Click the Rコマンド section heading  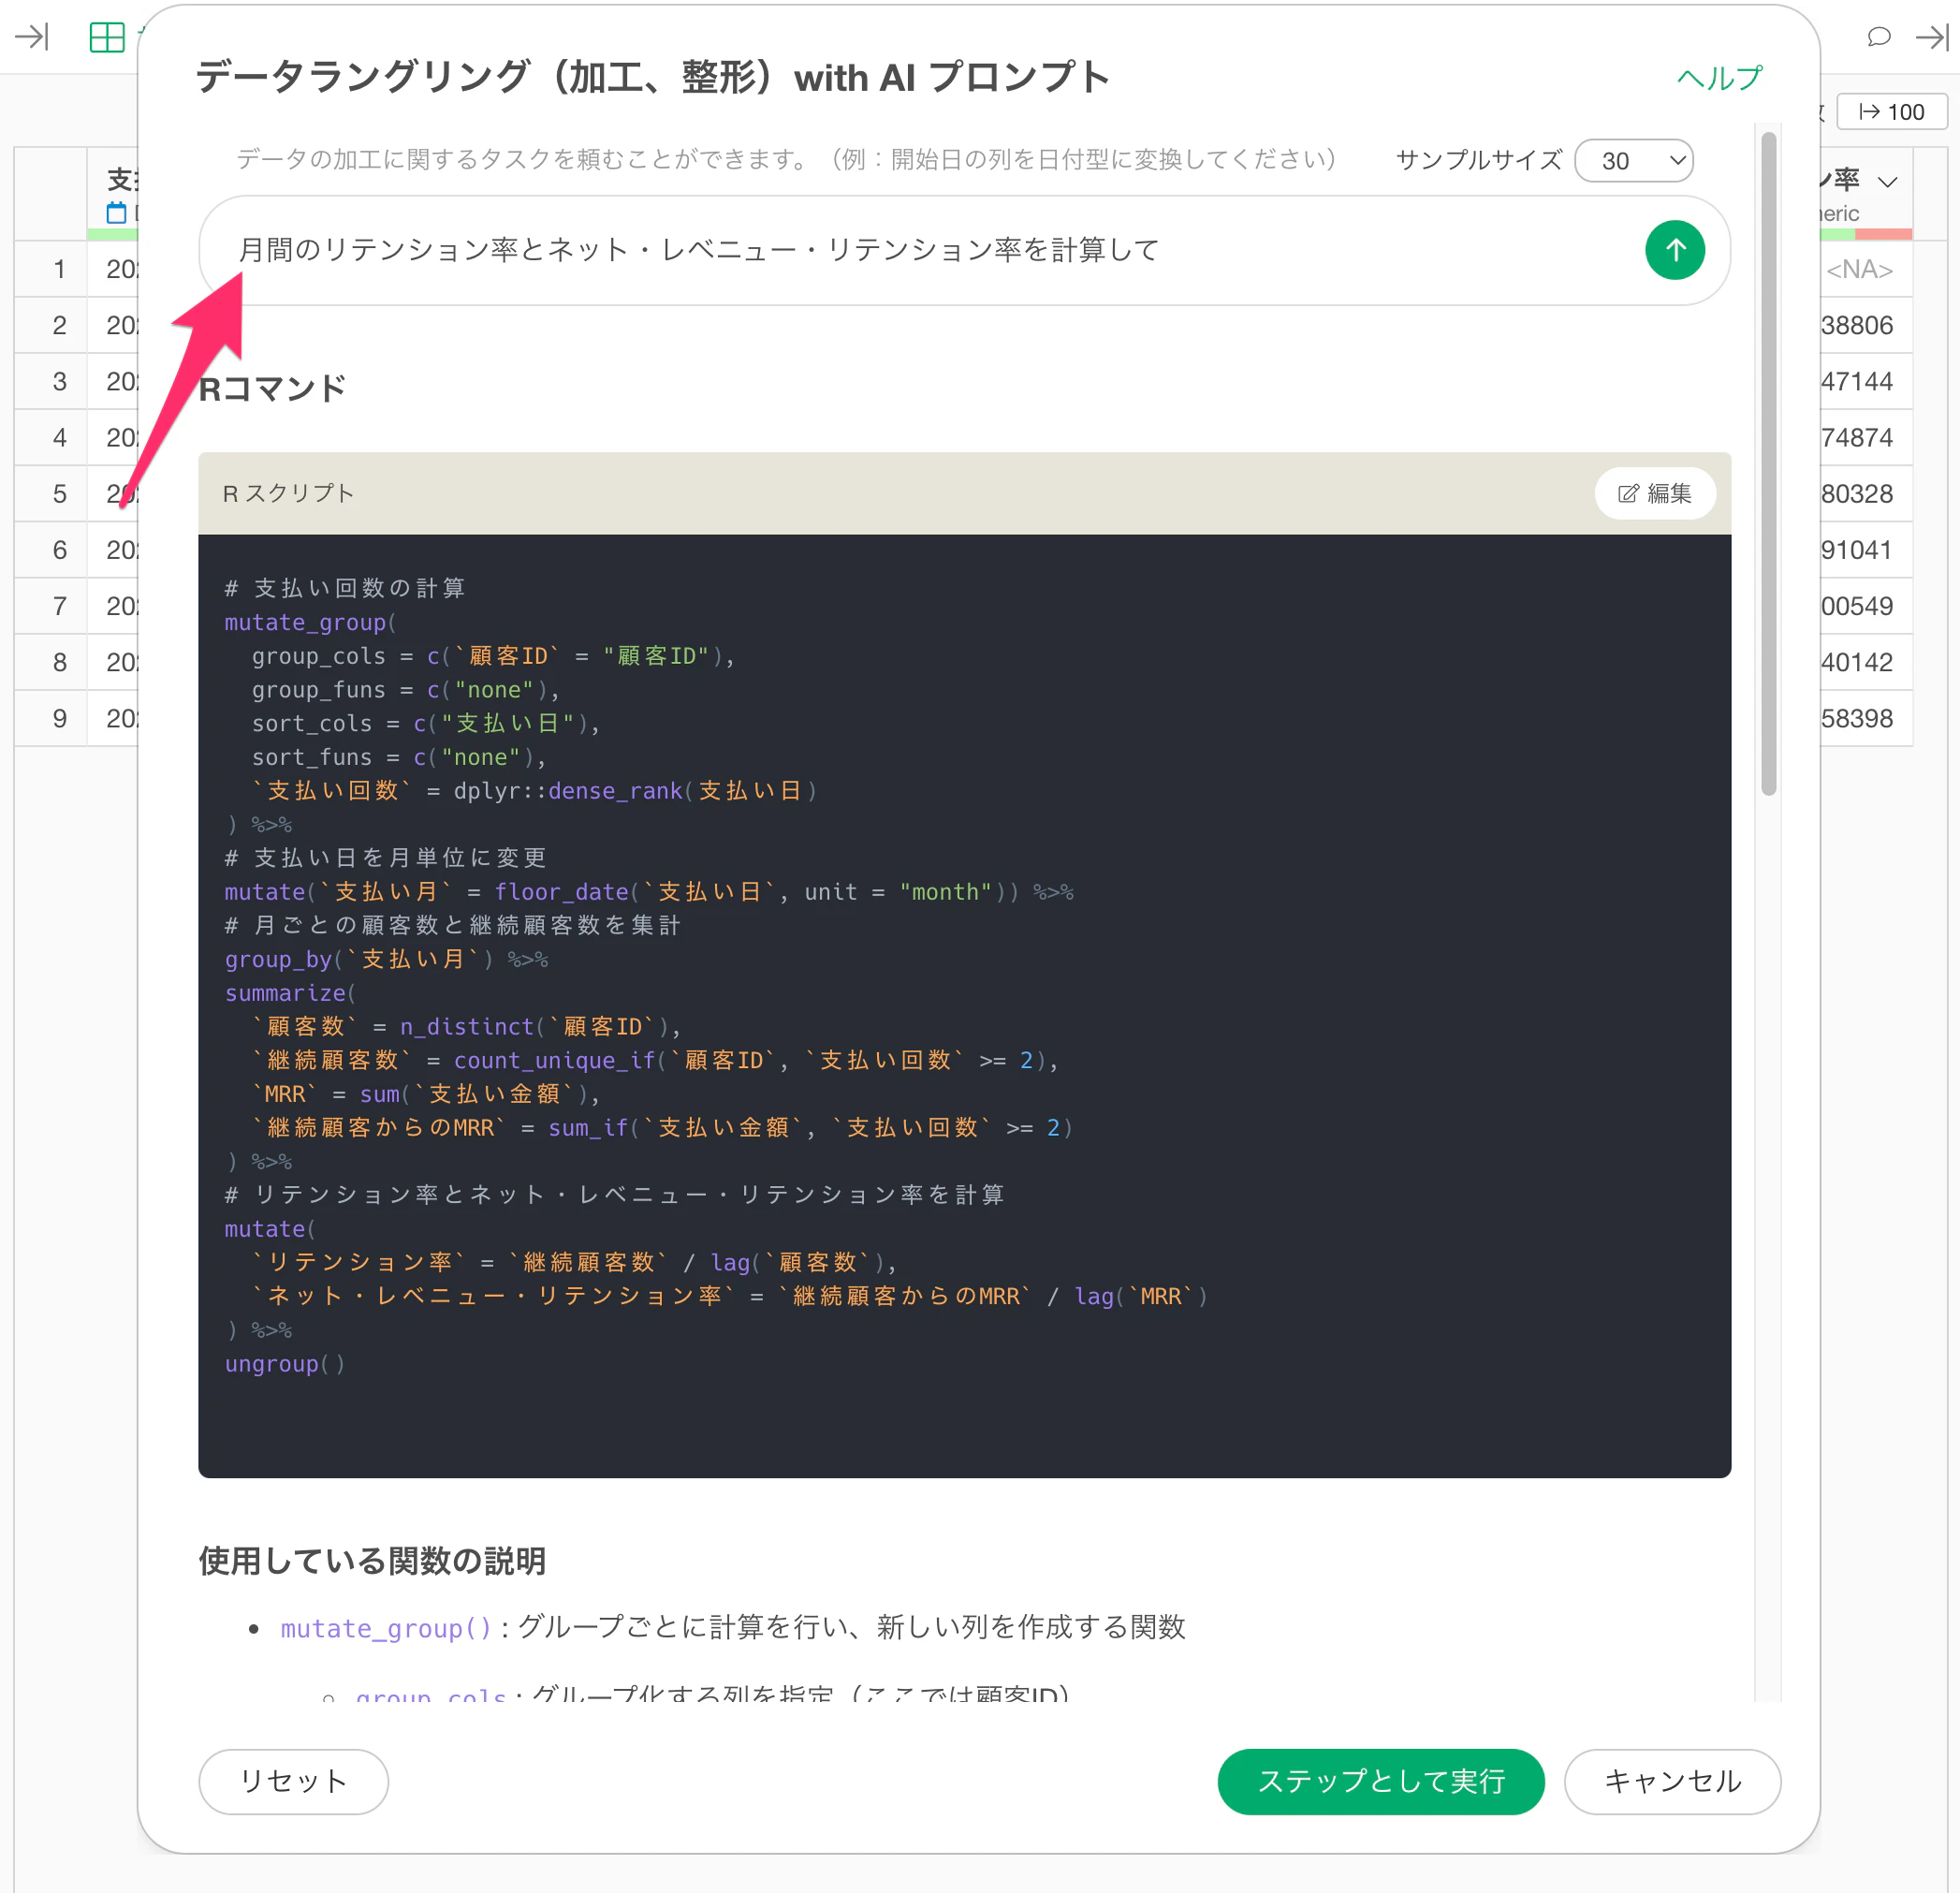(272, 388)
